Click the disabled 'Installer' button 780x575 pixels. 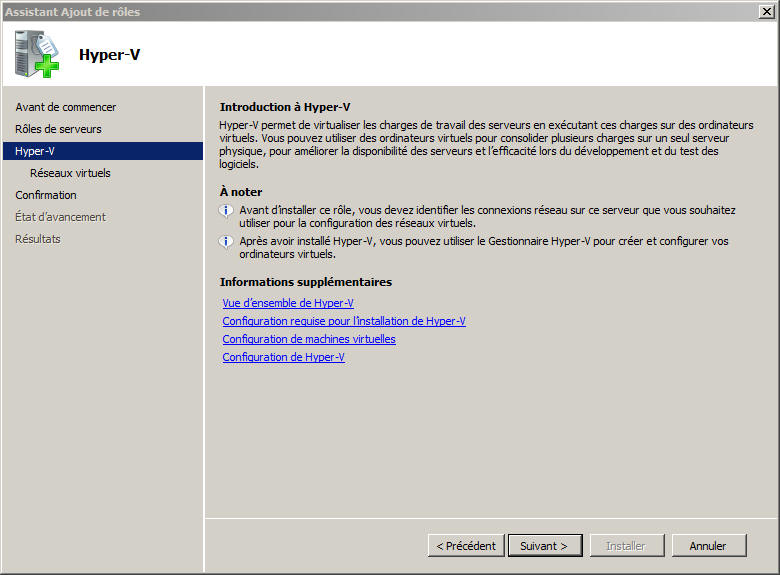pyautogui.click(x=627, y=546)
